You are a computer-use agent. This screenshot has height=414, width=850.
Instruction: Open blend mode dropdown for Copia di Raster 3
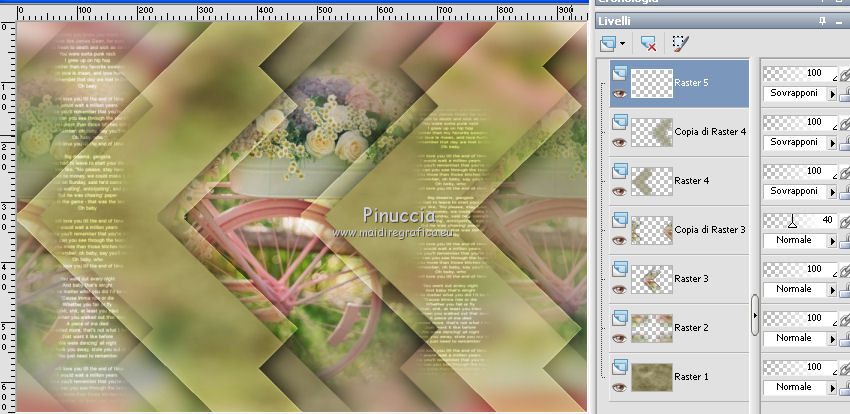832,241
